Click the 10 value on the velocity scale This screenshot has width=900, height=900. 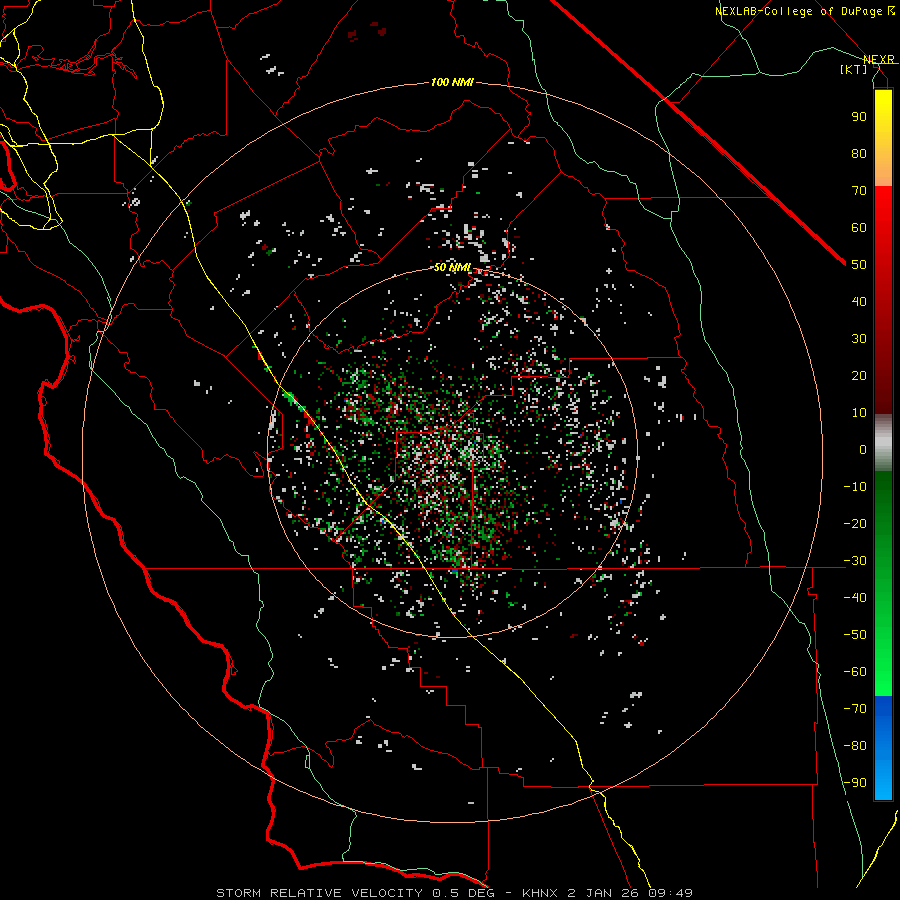point(859,413)
